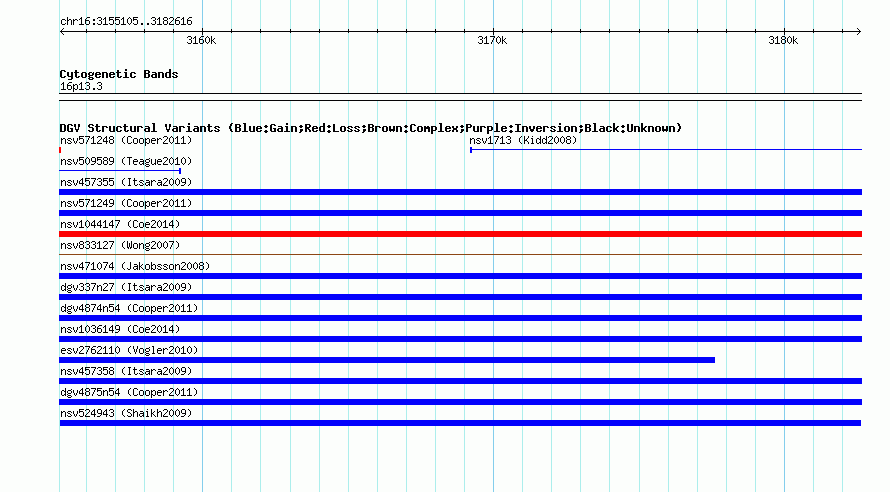This screenshot has width=890, height=492.
Task: Click the blue bar under nsv457358
Action: click(460, 381)
